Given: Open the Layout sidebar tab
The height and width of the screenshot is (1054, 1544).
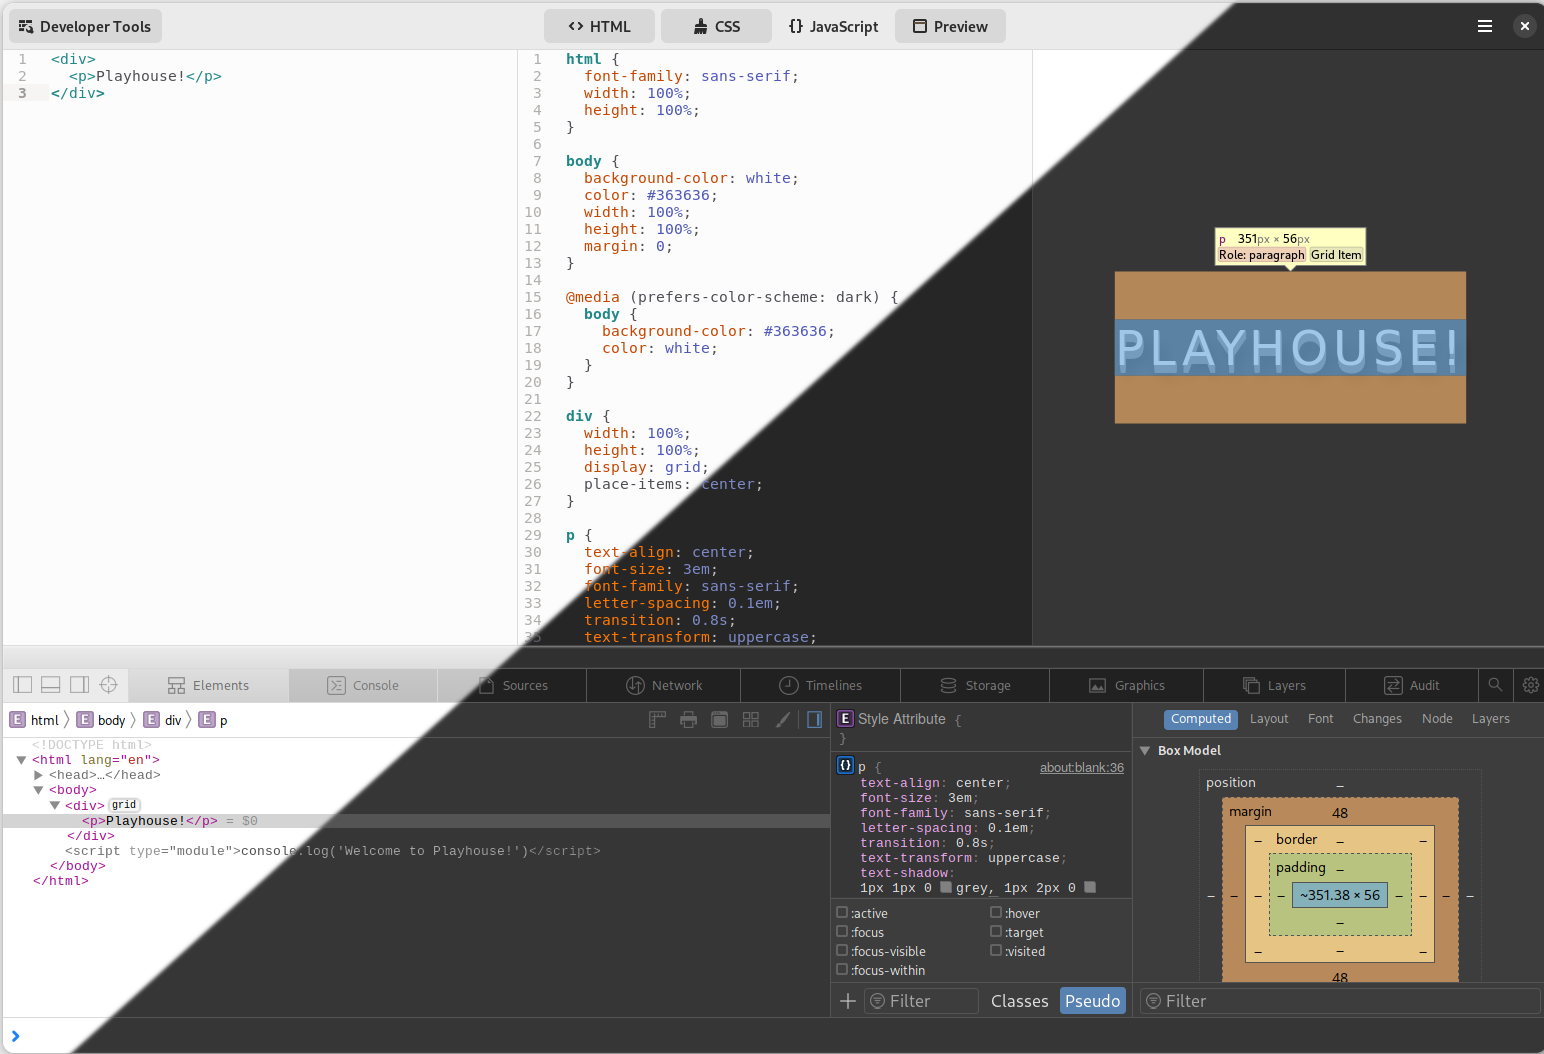Looking at the screenshot, I should click(1269, 719).
